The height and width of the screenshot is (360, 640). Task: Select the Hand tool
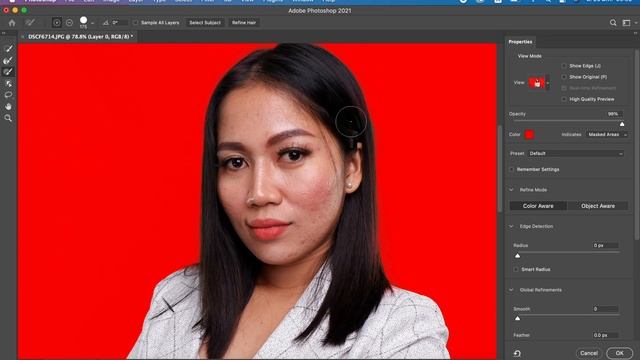8,107
